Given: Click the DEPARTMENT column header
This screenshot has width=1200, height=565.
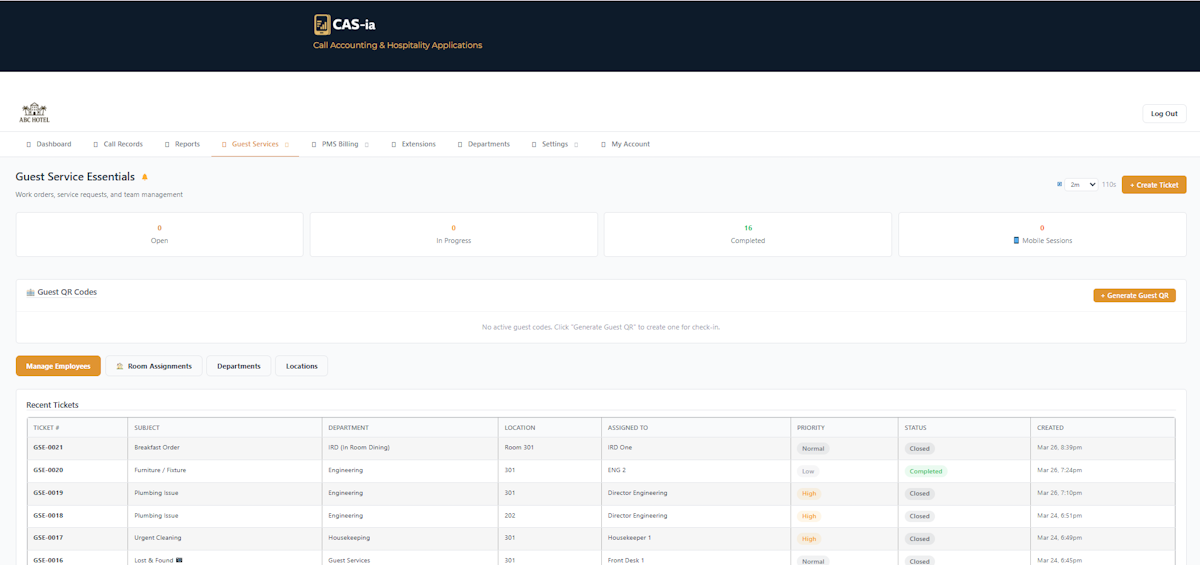Looking at the screenshot, I should tap(410, 427).
